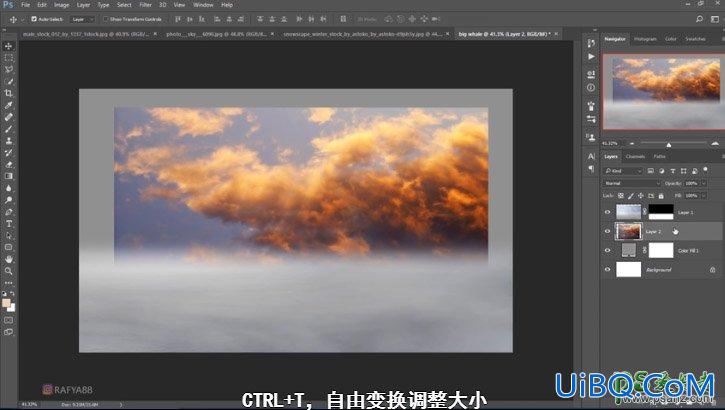Zoom out with Navigator small mountains button
The height and width of the screenshot is (410, 725).
[x=632, y=143]
